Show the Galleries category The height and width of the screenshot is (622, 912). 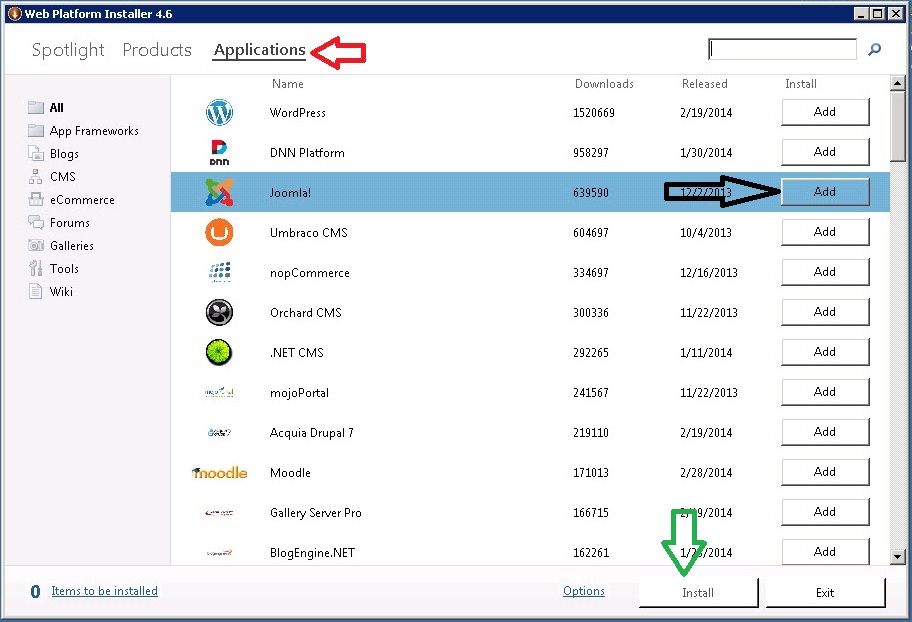point(72,246)
